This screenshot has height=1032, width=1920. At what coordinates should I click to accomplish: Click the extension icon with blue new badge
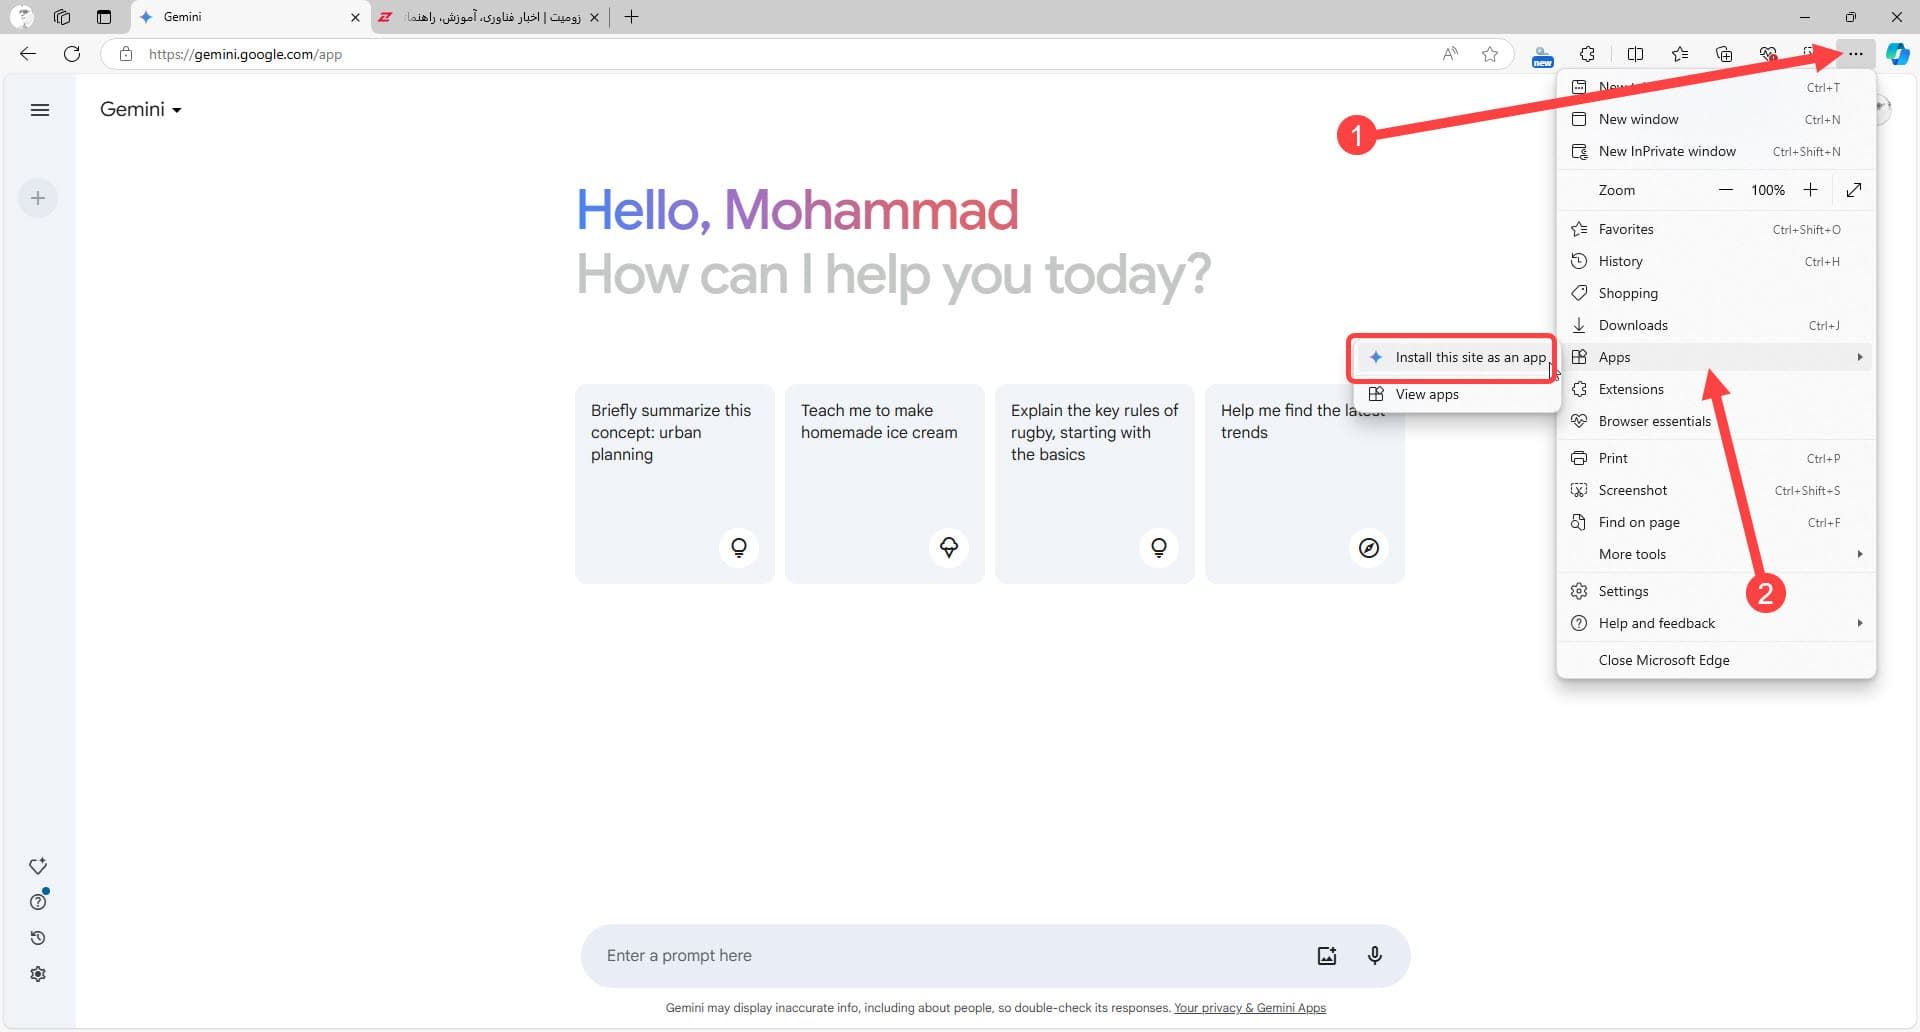point(1543,55)
